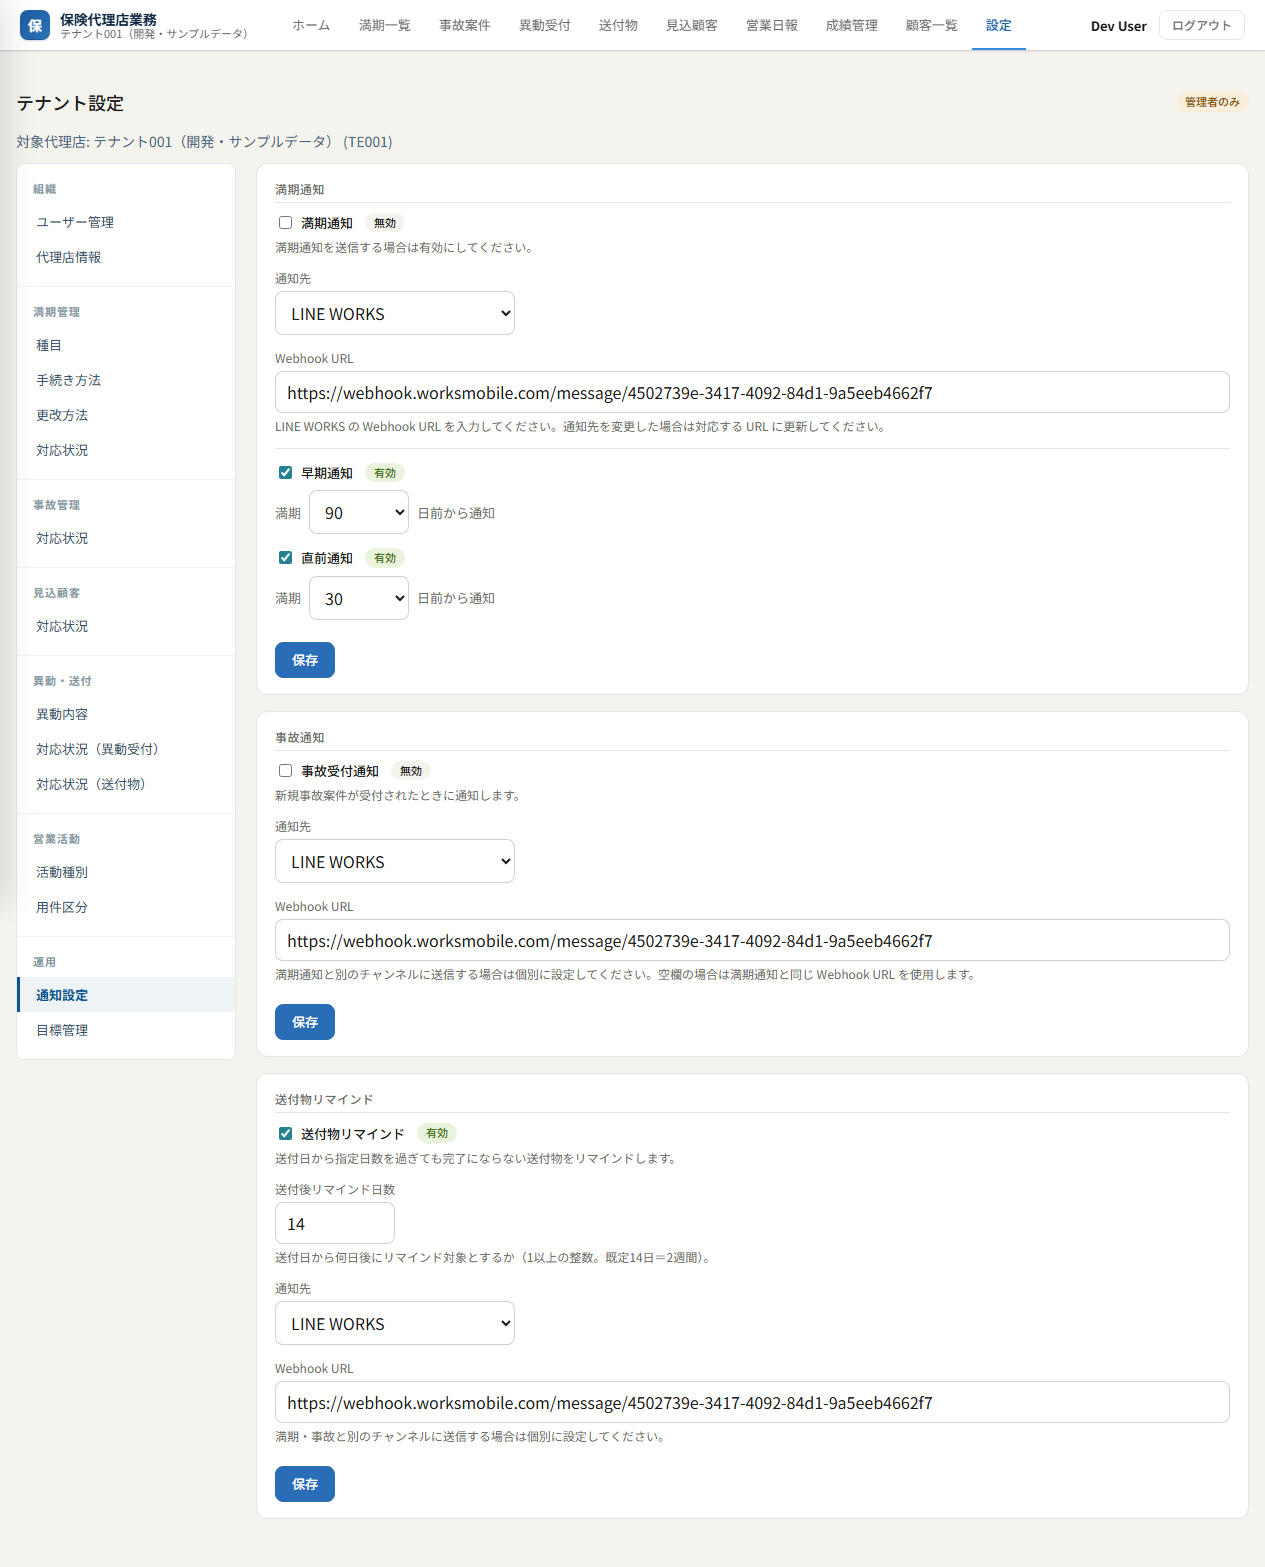Open the 成績管理 tab
This screenshot has width=1265, height=1567.
[852, 25]
